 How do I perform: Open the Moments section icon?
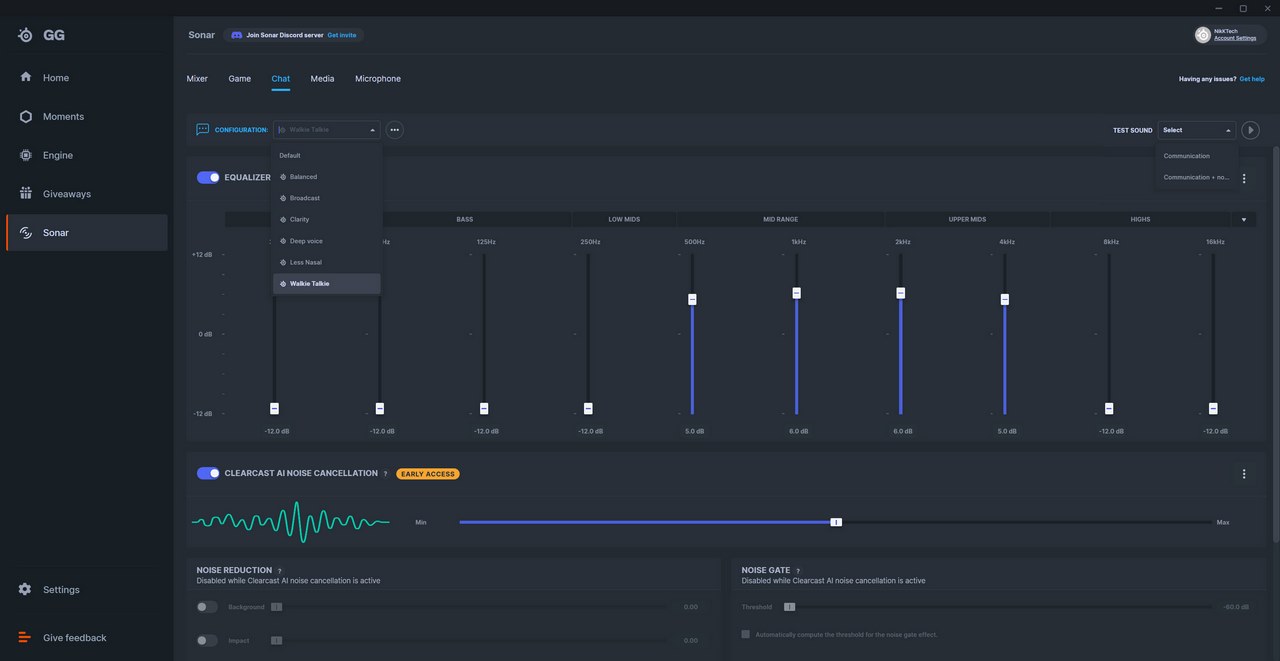[x=26, y=117]
